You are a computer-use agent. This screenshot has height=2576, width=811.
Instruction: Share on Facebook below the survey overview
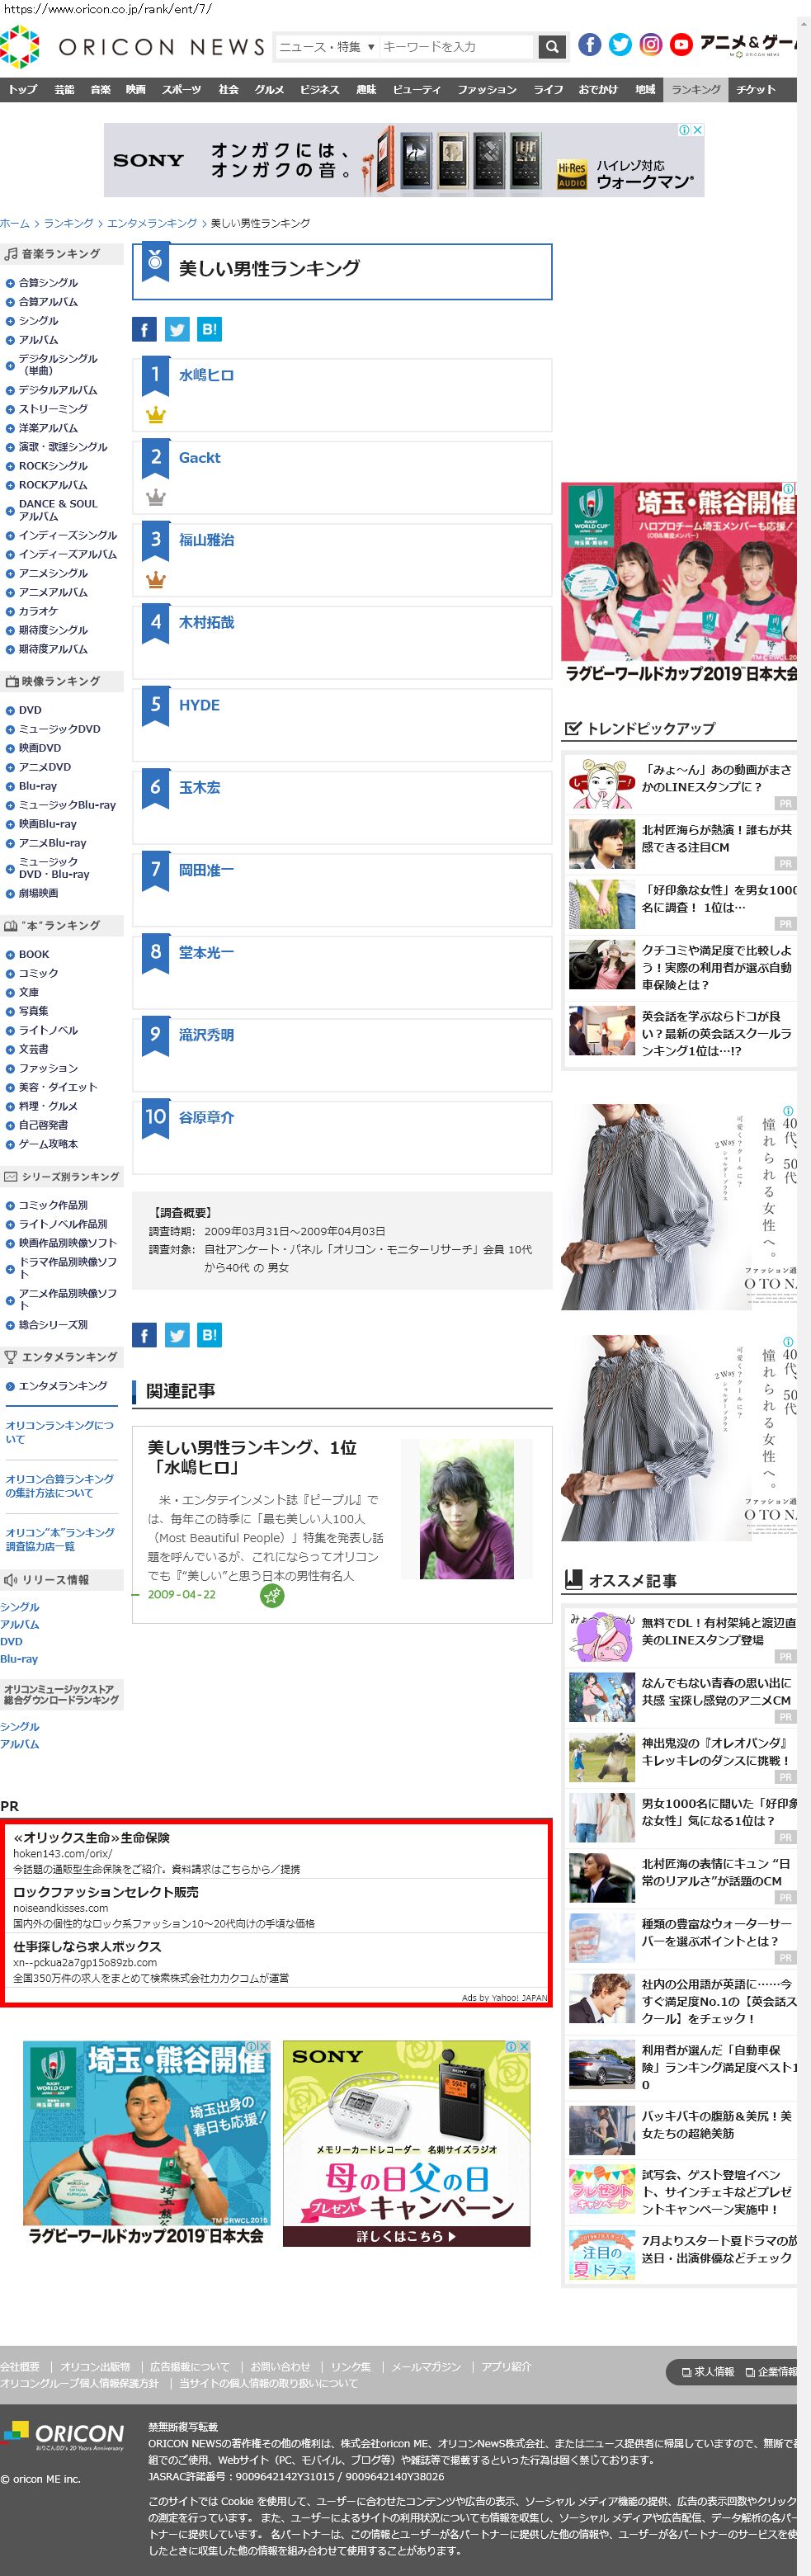[144, 1334]
